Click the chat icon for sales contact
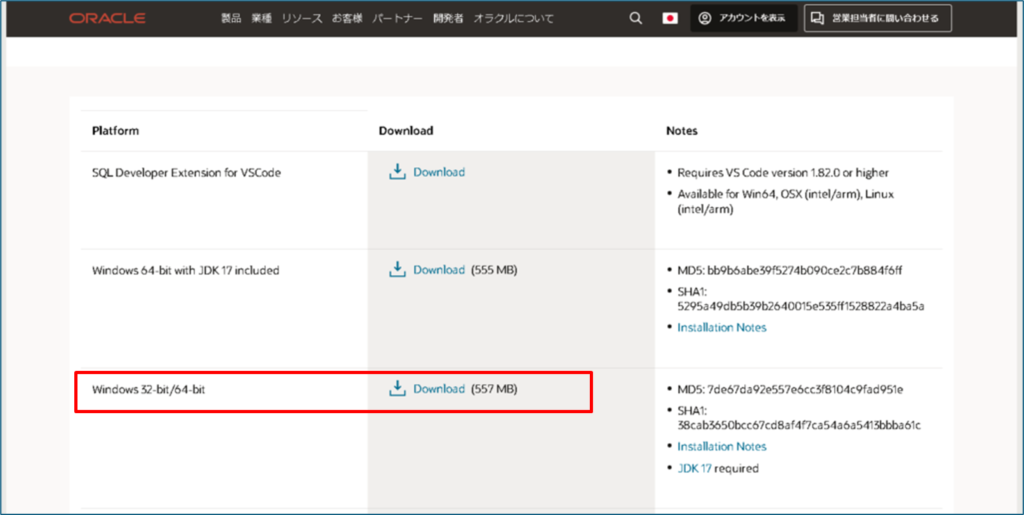 [x=818, y=18]
